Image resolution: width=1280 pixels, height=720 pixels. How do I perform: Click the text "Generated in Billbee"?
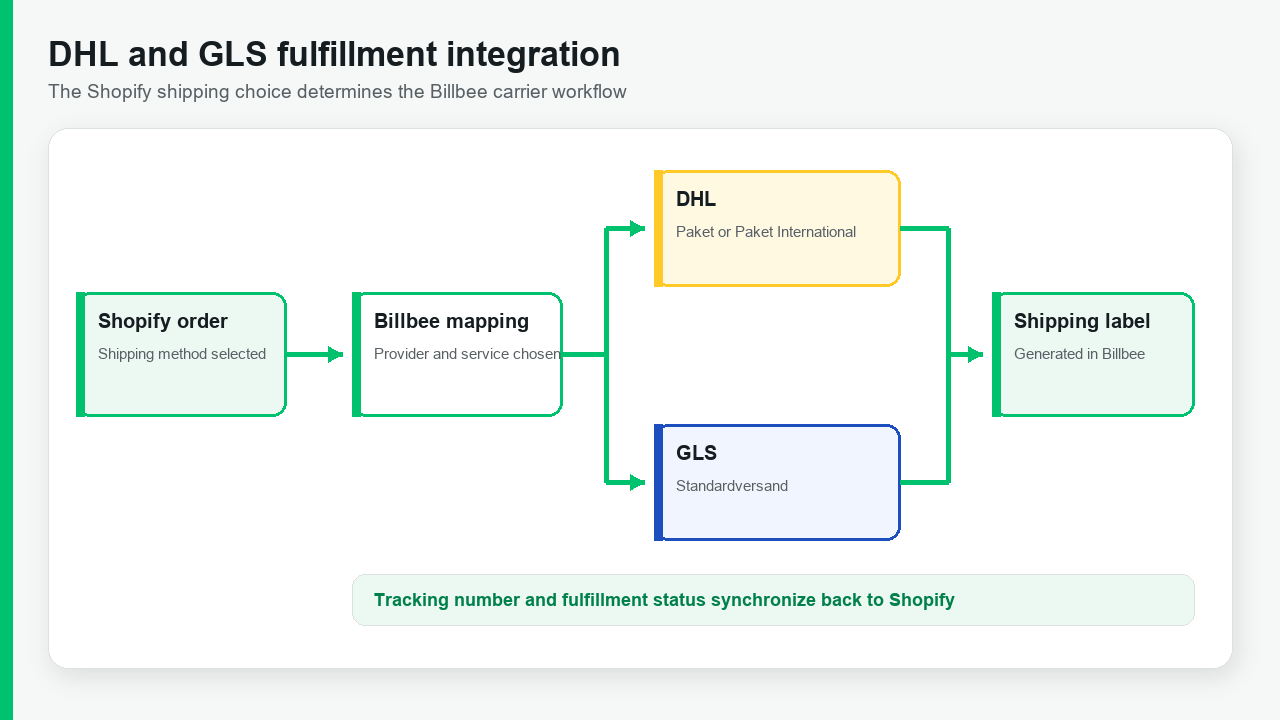[1079, 354]
